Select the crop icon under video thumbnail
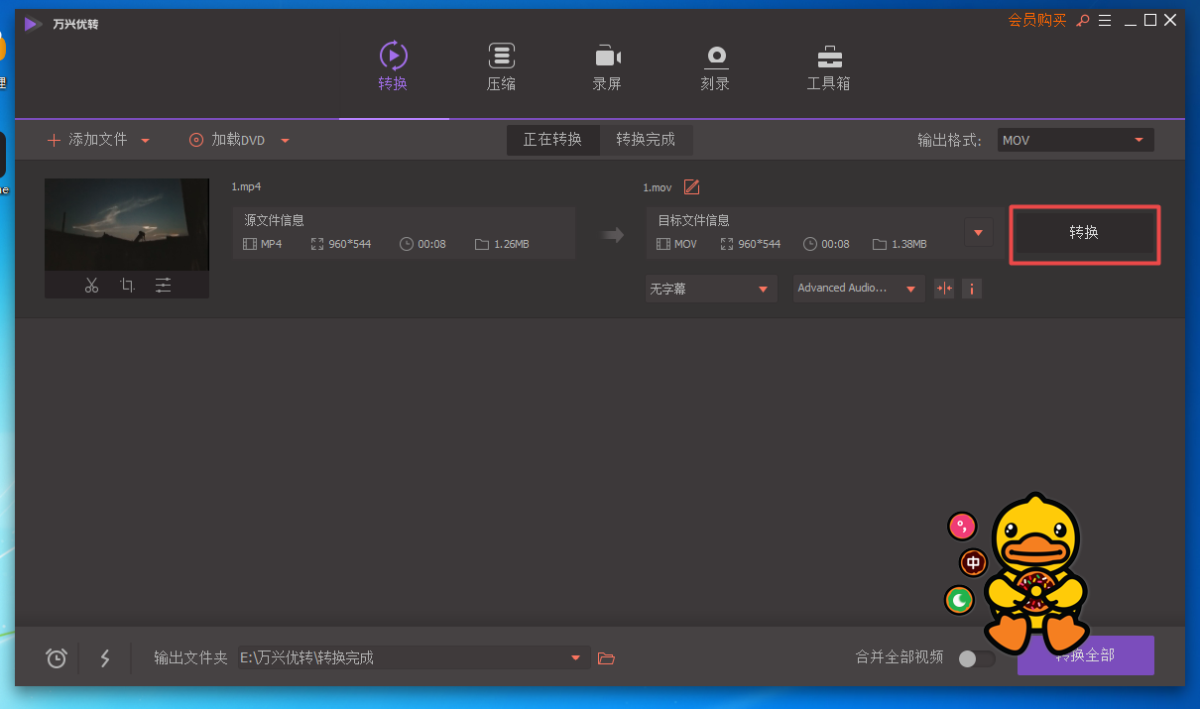The width and height of the screenshot is (1200, 709). [127, 286]
